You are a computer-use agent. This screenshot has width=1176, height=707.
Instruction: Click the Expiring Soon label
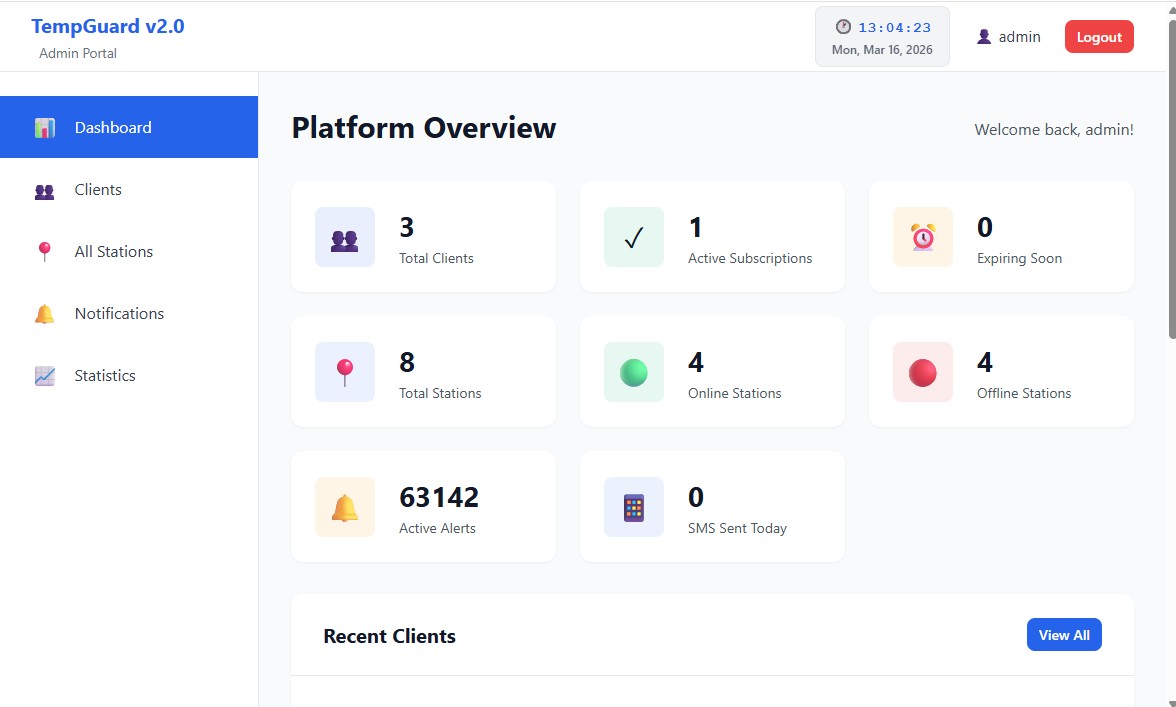tap(1019, 258)
